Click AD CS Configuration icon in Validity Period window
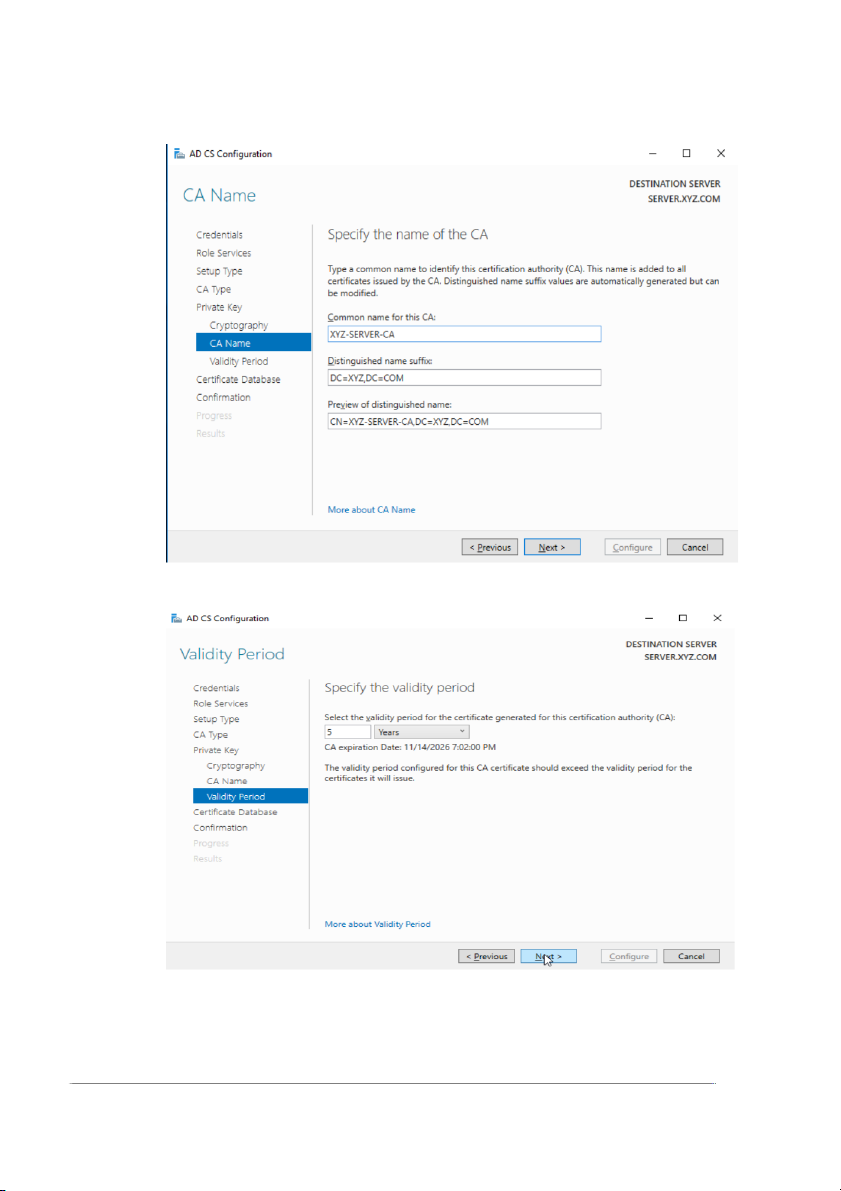This screenshot has height=1191, width=841. point(176,618)
